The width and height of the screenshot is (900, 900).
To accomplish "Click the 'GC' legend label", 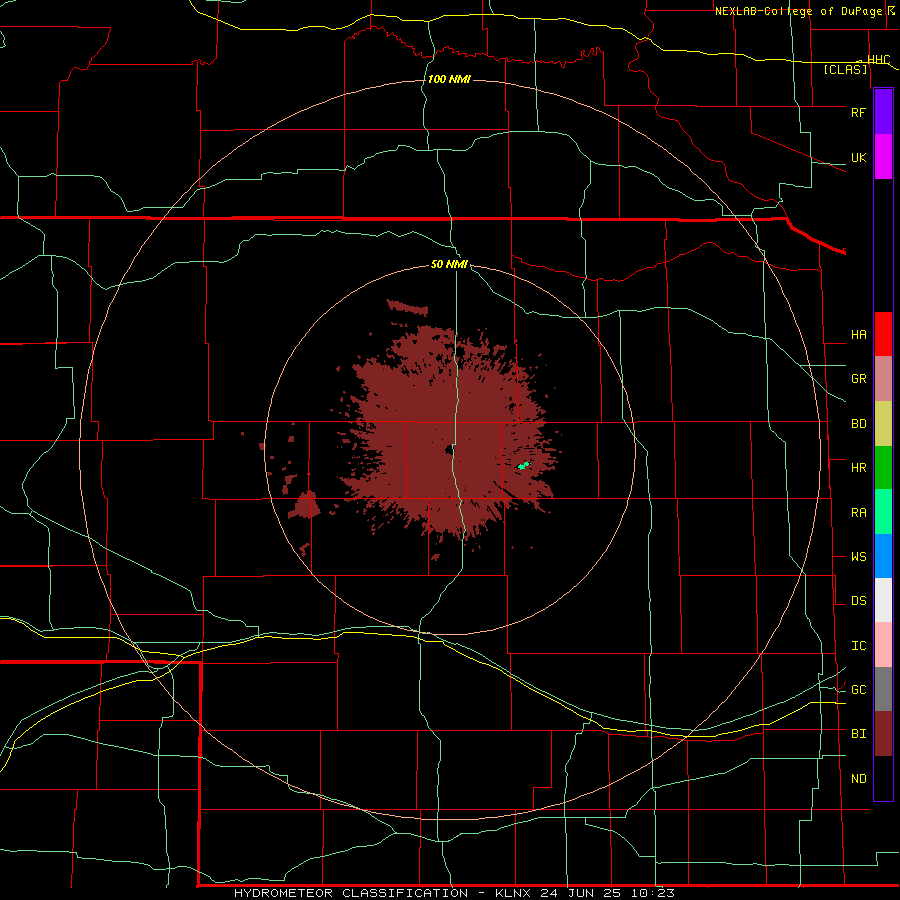I will point(858,690).
